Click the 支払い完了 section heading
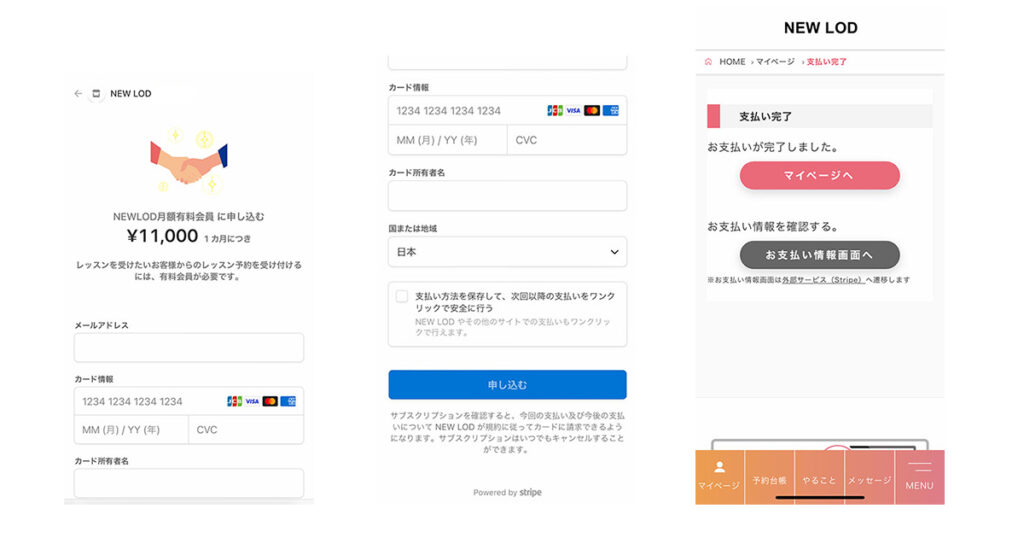The height and width of the screenshot is (538, 1024). 765,116
